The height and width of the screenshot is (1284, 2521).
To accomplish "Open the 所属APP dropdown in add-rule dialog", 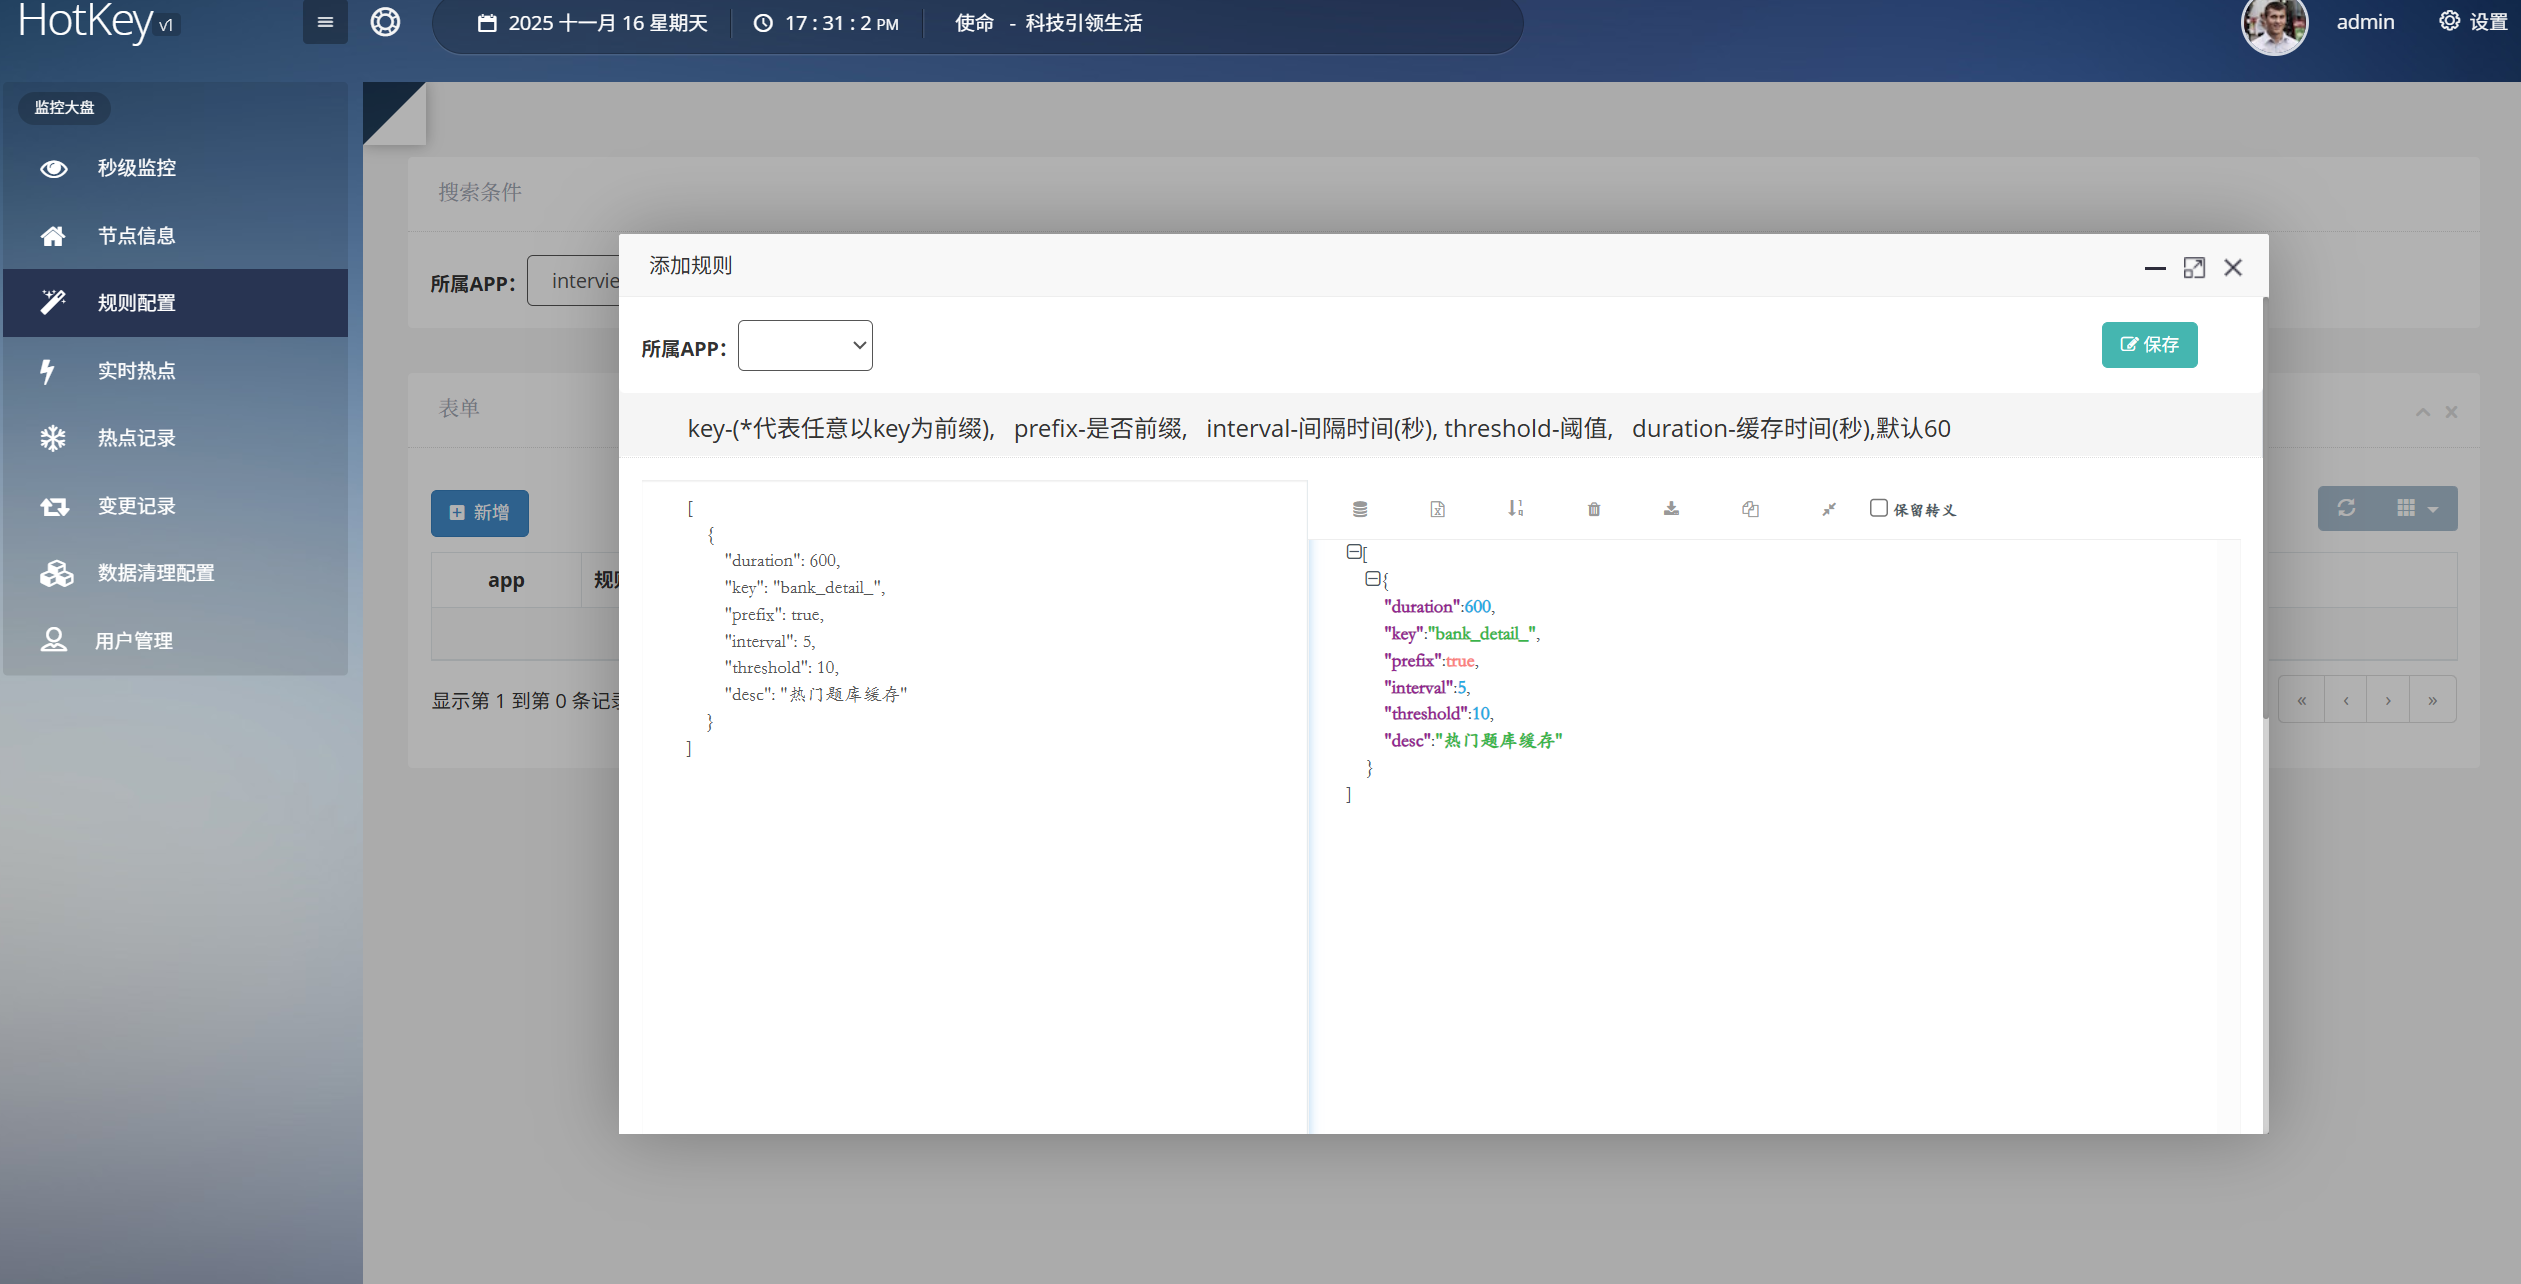I will tap(805, 345).
